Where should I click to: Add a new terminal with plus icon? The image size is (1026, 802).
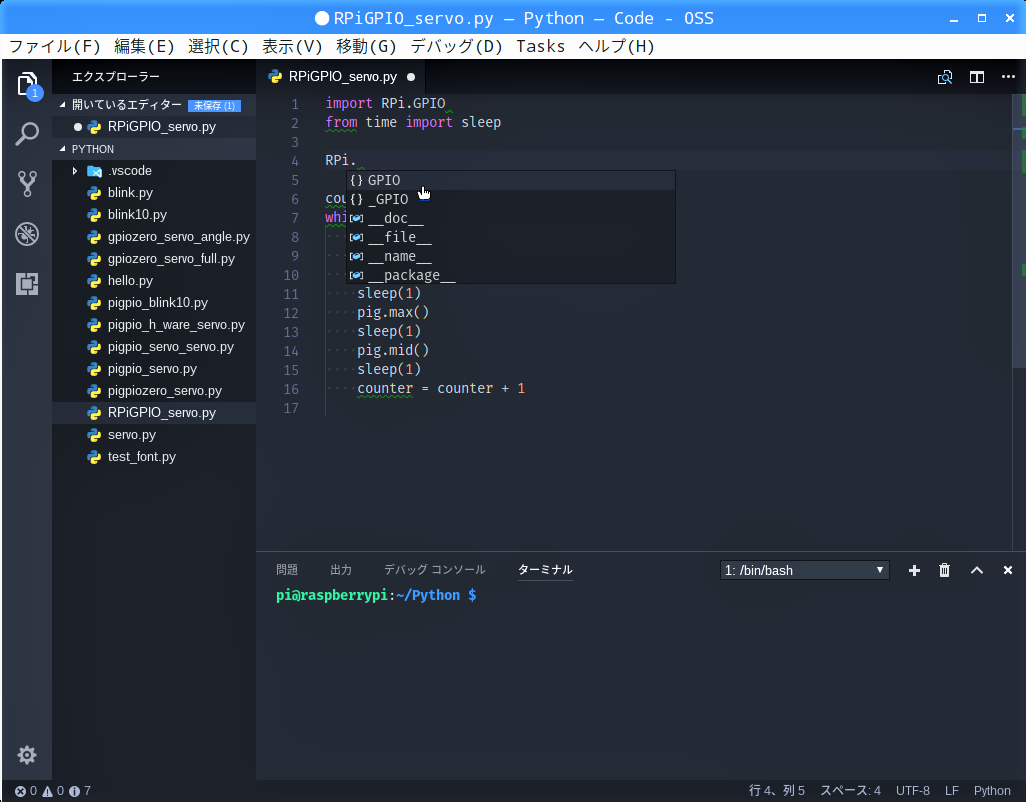914,570
